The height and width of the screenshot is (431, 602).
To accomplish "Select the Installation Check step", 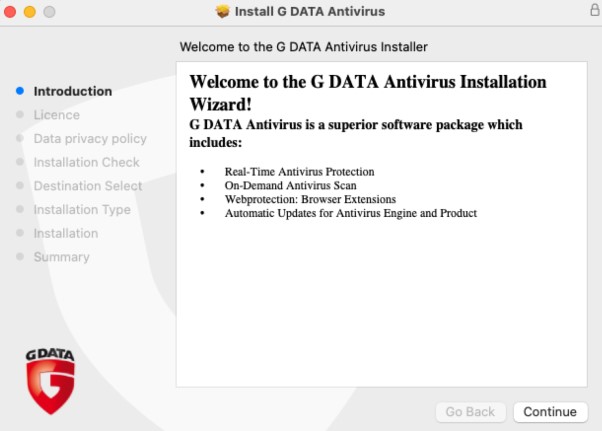I will tap(86, 162).
